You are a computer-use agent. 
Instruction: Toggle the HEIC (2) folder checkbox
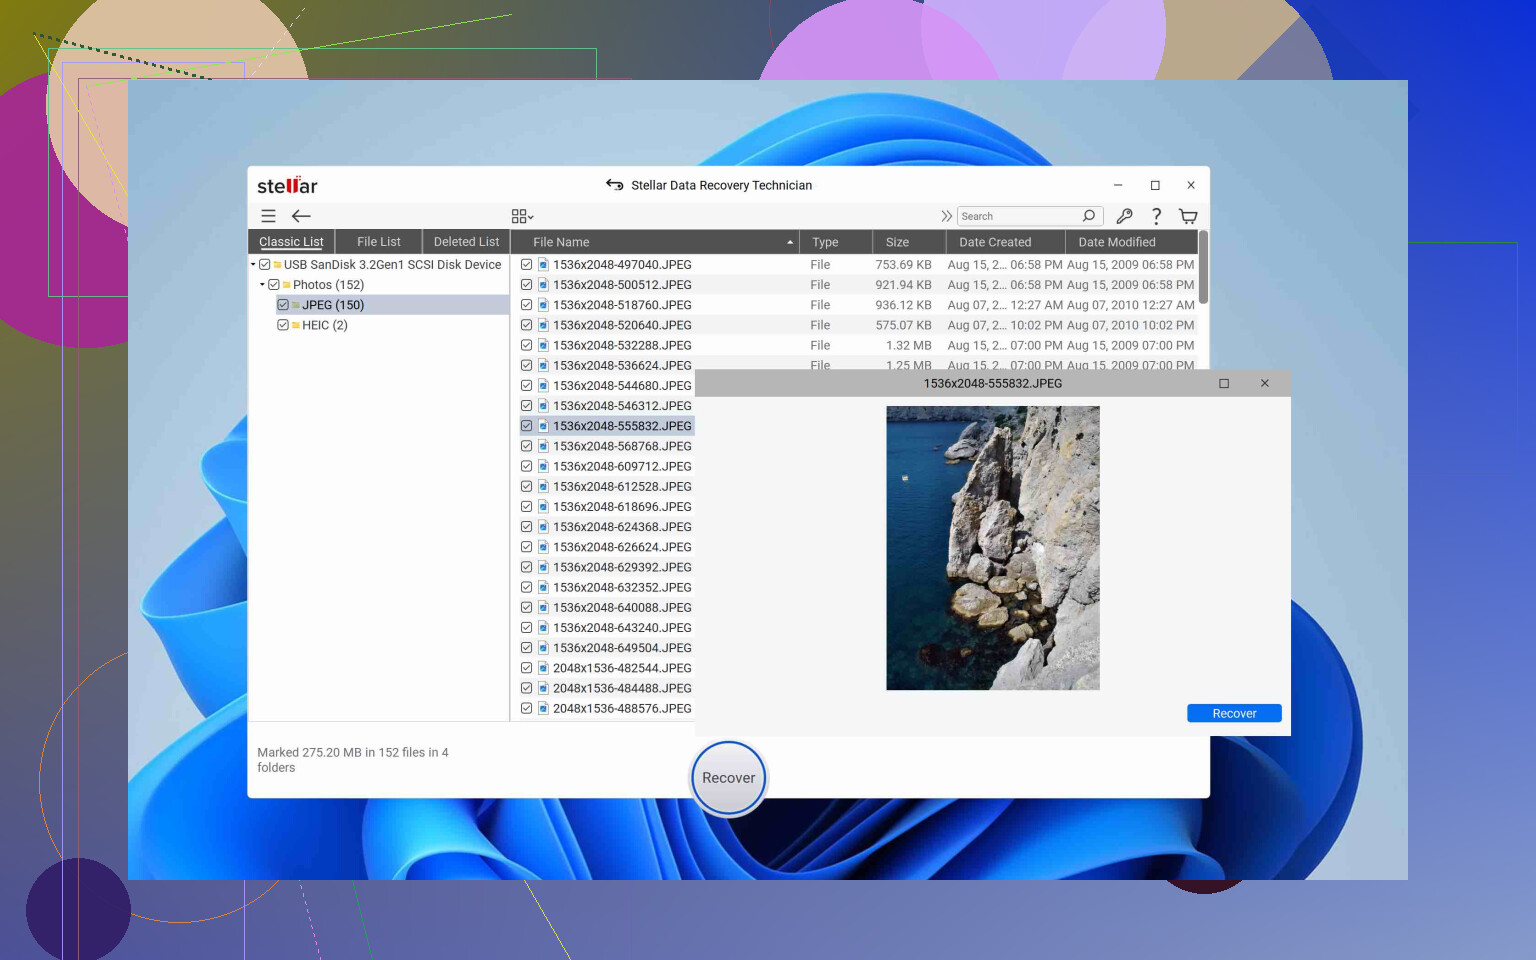tap(283, 324)
